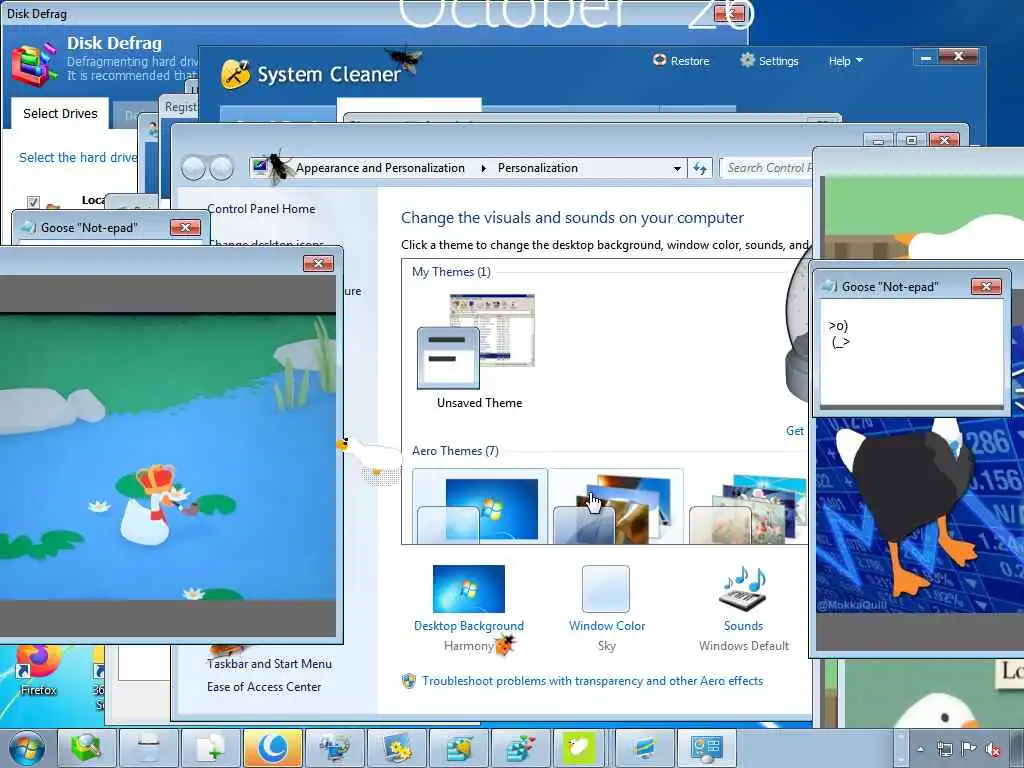Click the goose pond picture in left window
Image resolution: width=1024 pixels, height=768 pixels.
tap(168, 456)
